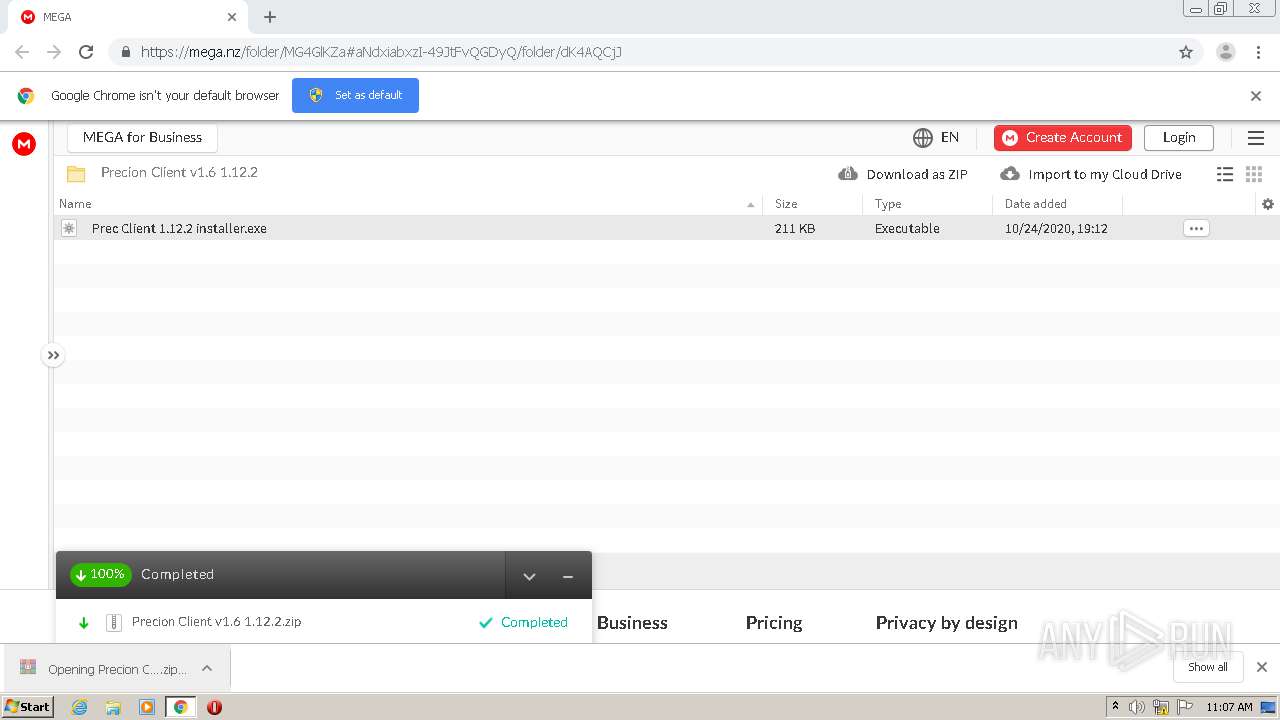The height and width of the screenshot is (720, 1280).
Task: Launch Internet Explorer from taskbar
Action: click(x=80, y=707)
